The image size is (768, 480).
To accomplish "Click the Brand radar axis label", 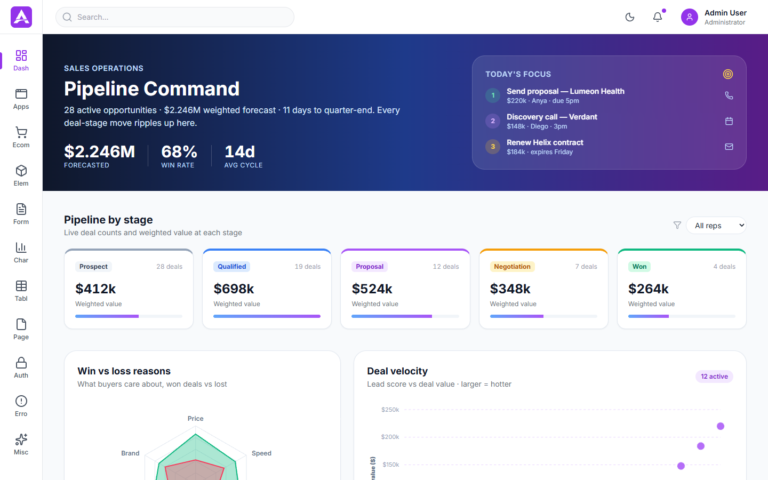I will point(130,453).
